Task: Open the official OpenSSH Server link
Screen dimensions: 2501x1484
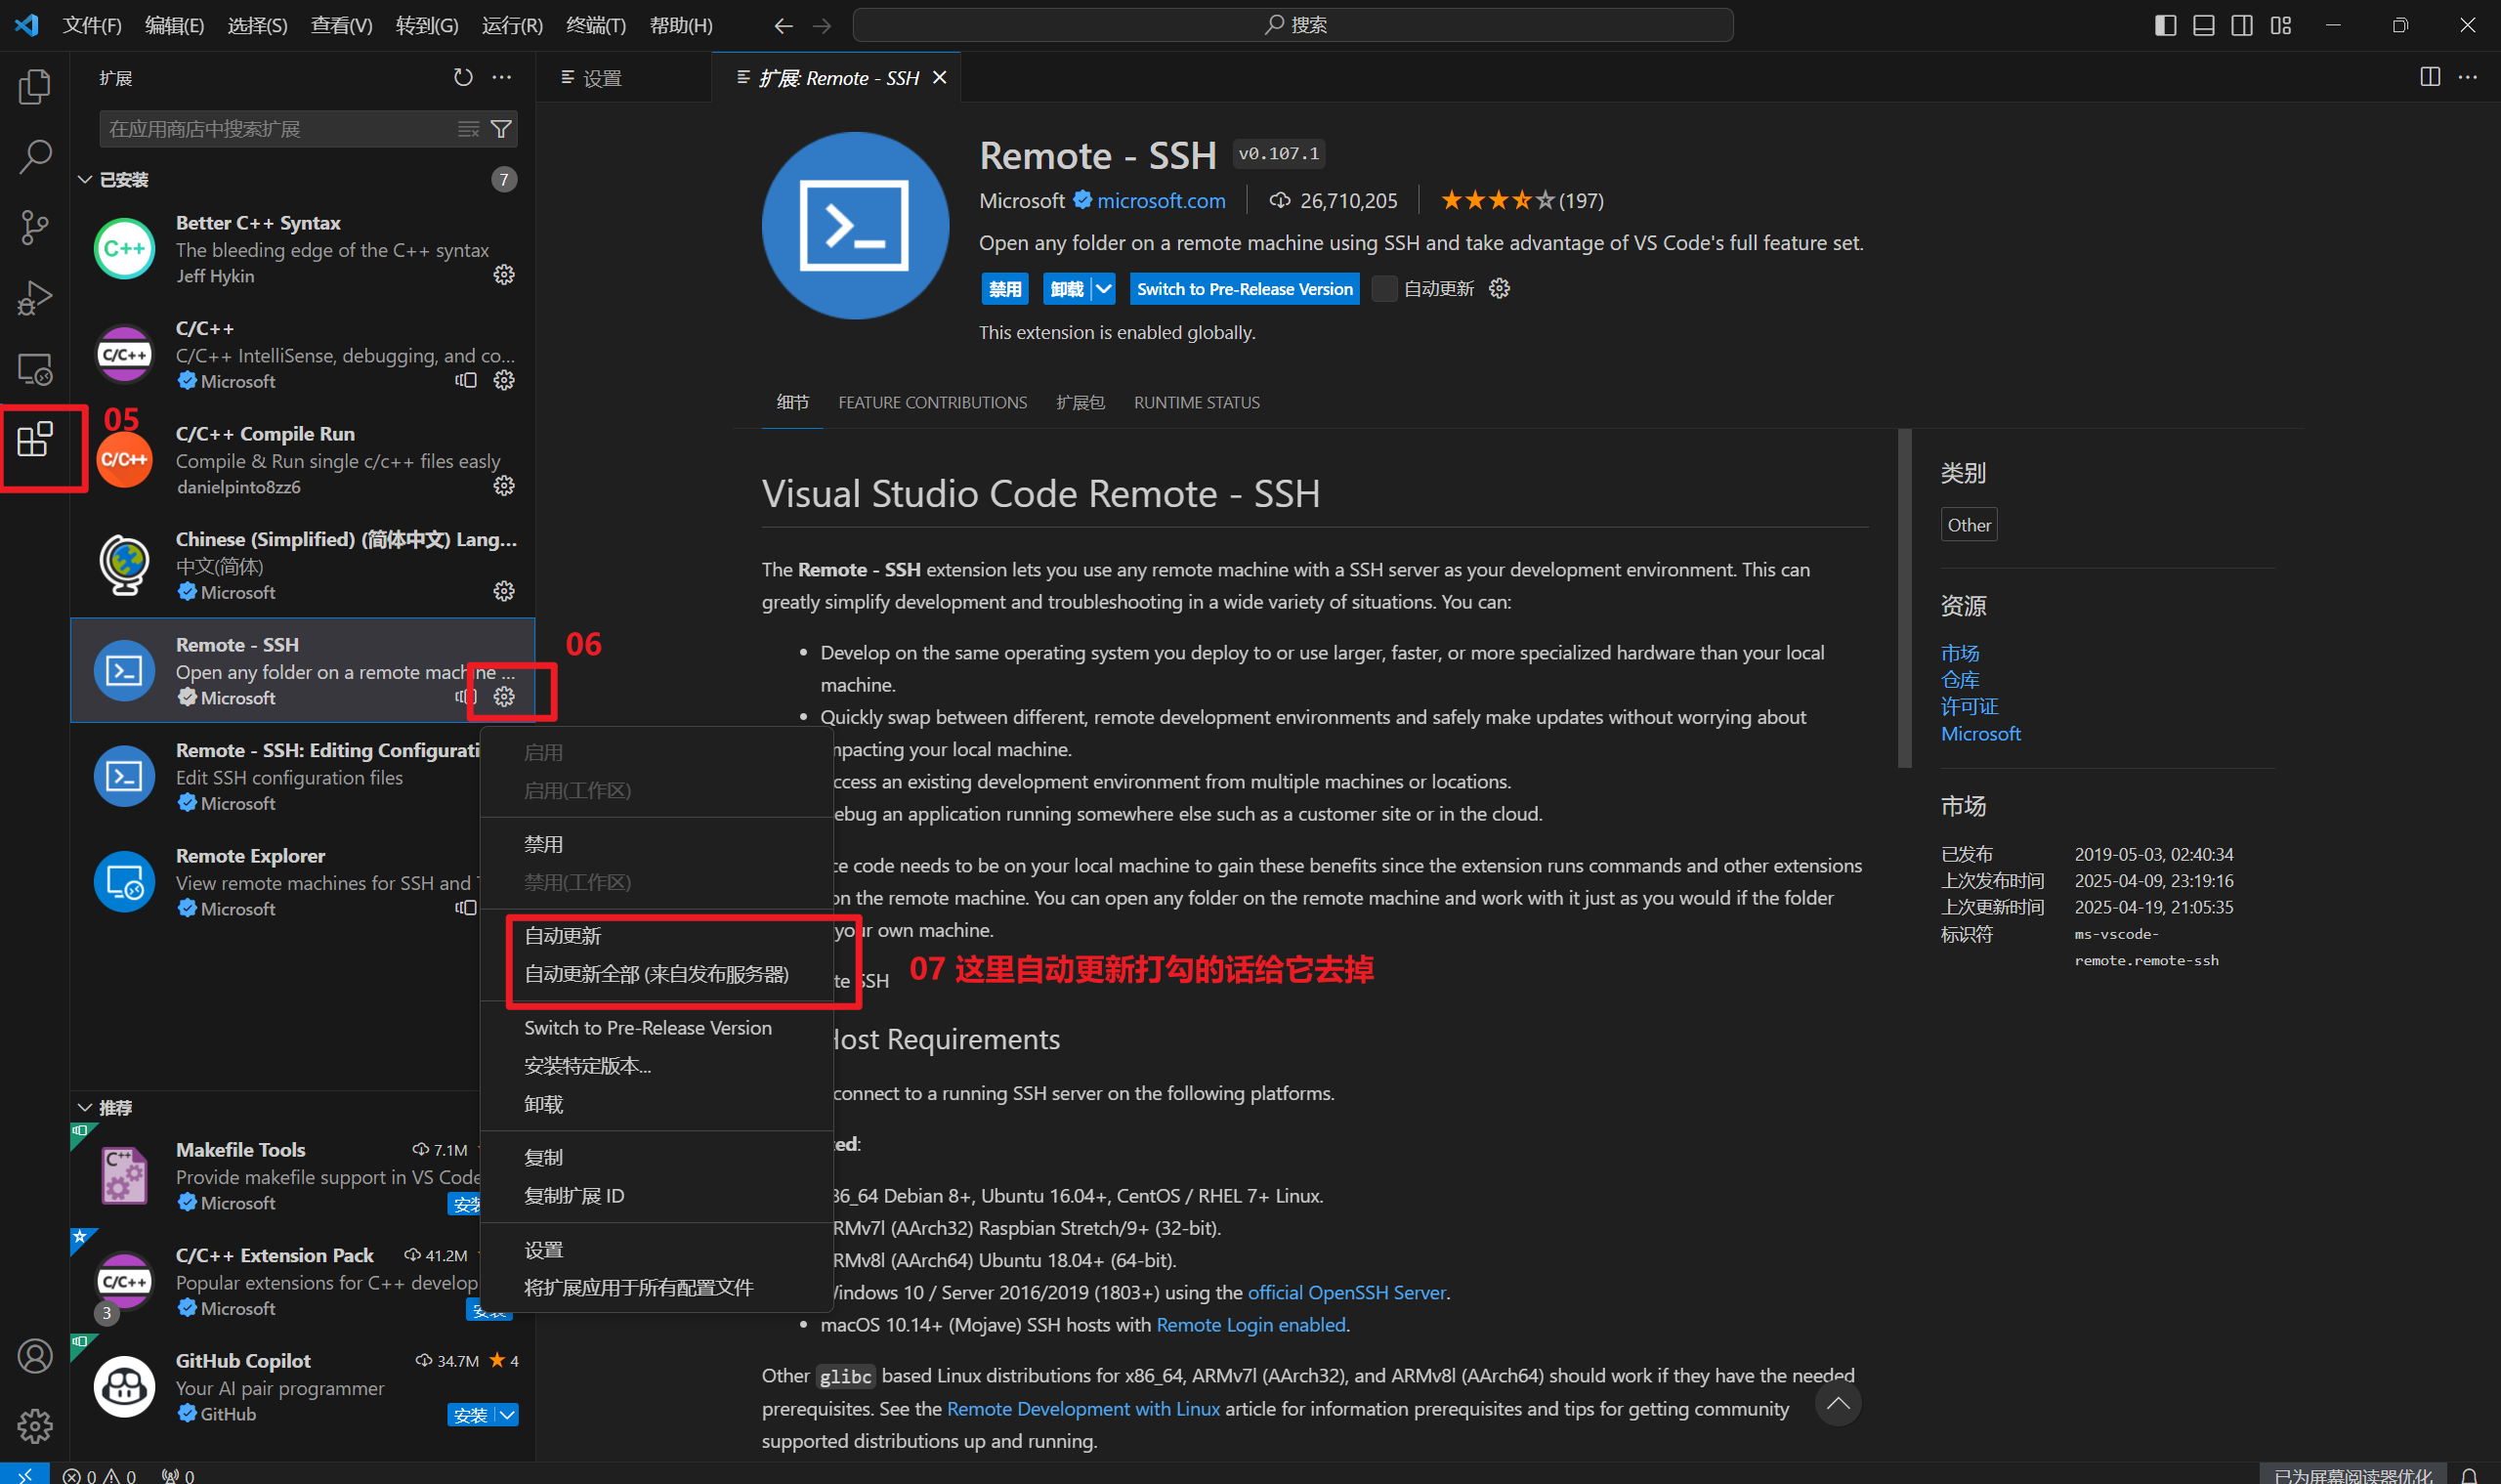Action: coord(1346,1292)
